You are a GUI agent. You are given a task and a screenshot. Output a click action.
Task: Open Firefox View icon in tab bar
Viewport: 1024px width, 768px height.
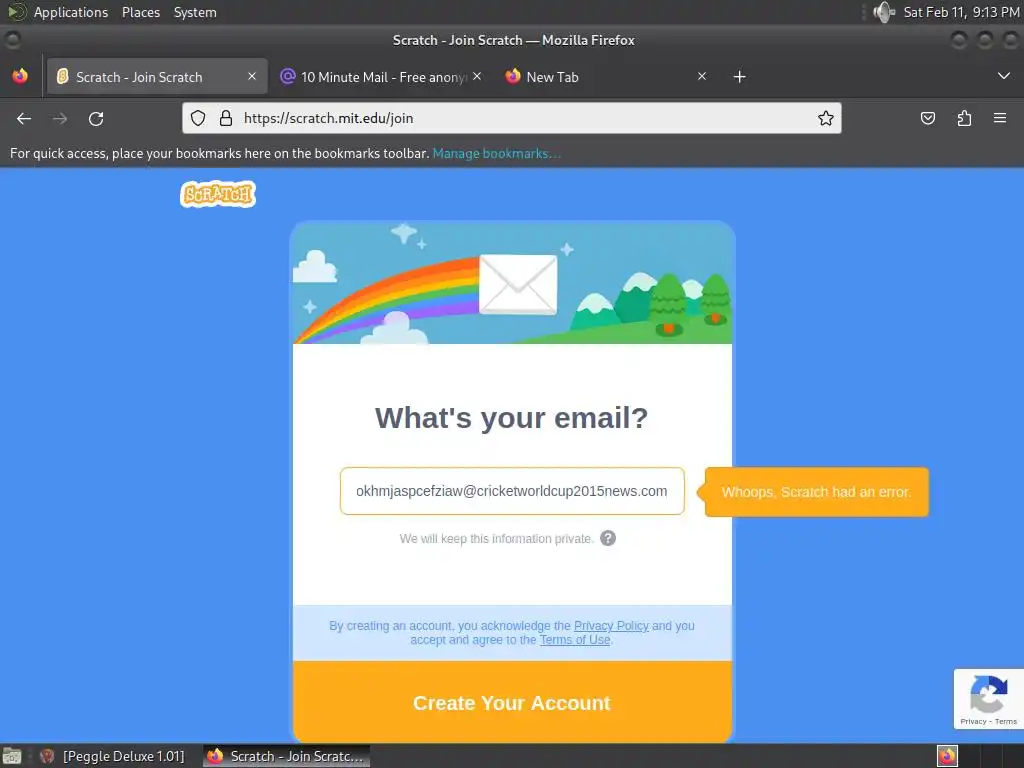click(x=20, y=76)
